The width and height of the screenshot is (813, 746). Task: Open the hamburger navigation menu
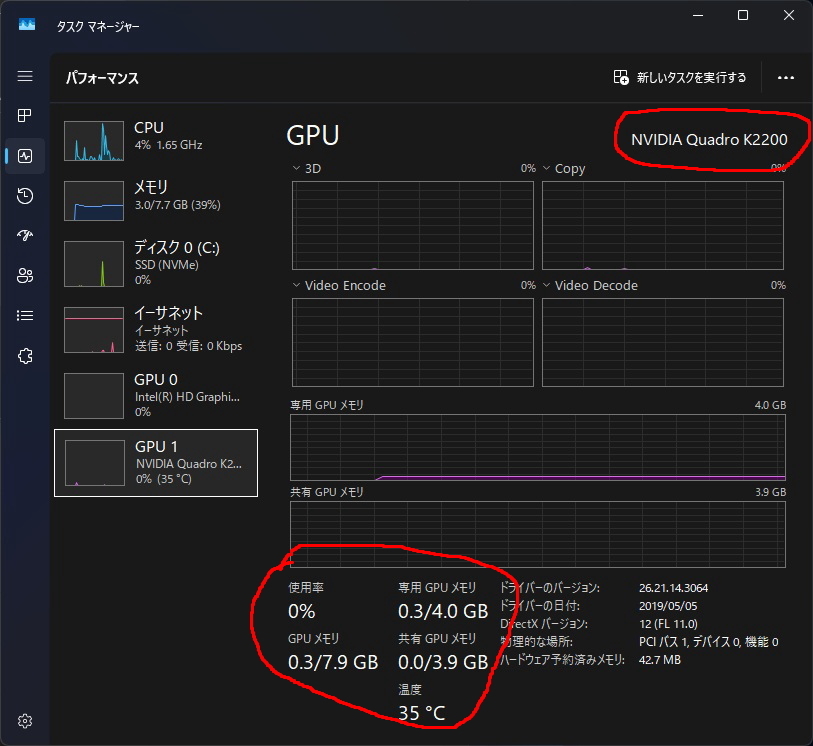25,76
